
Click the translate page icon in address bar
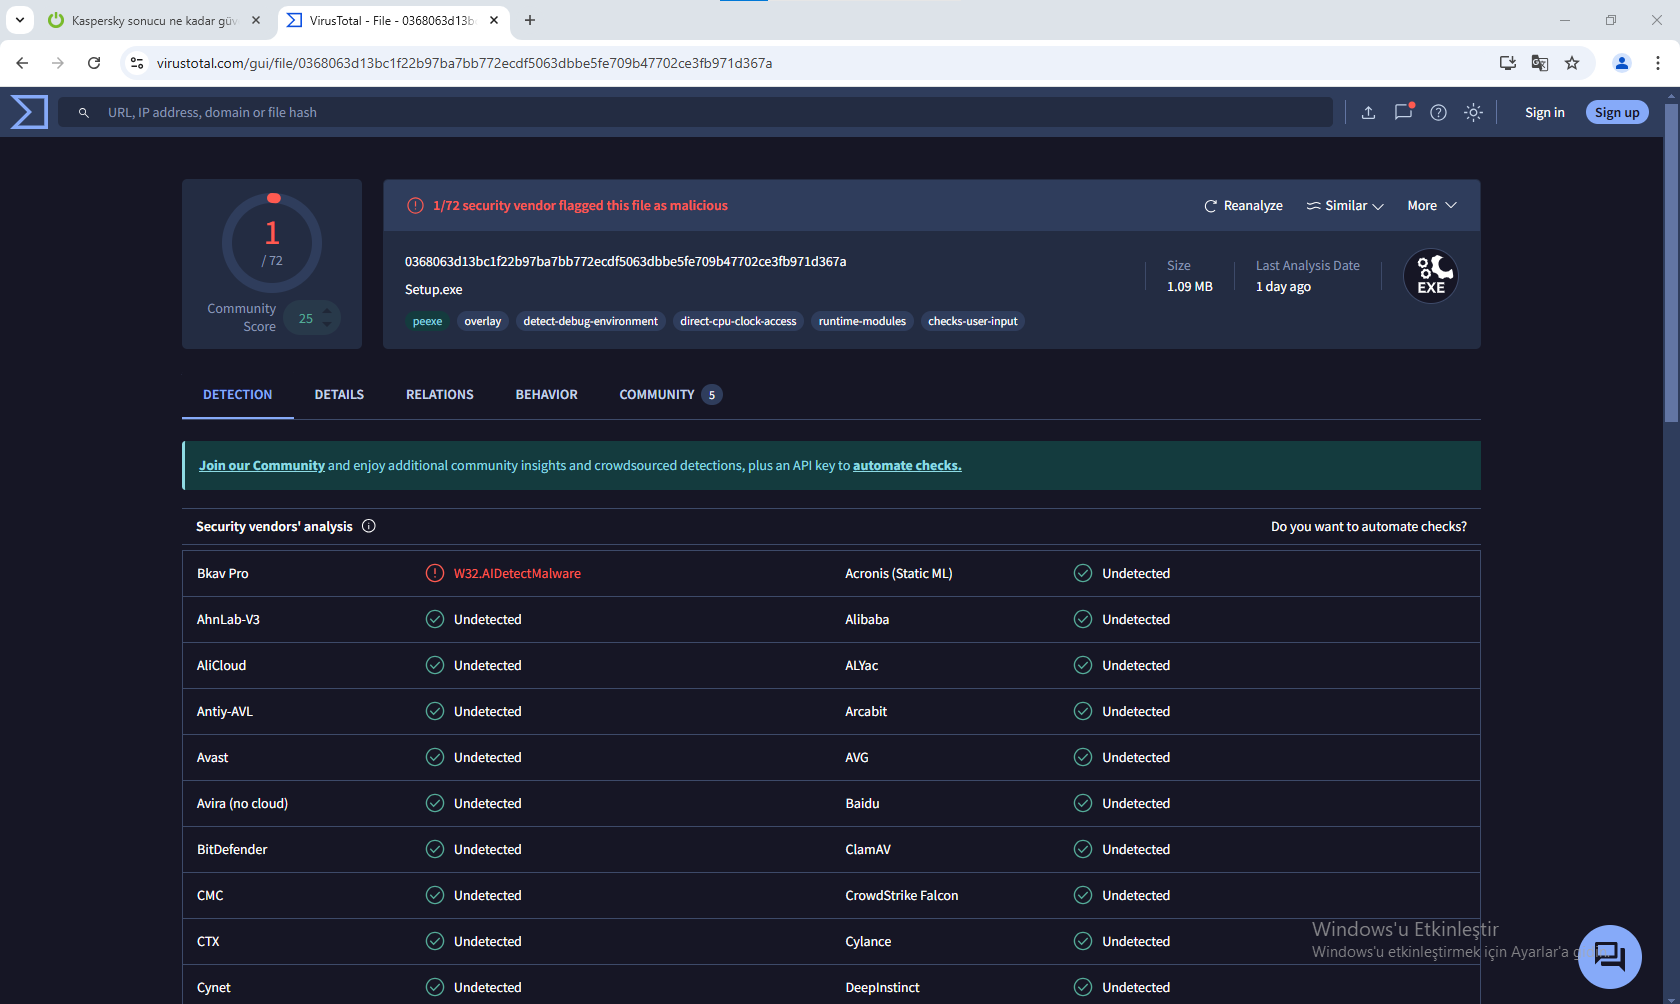1540,62
